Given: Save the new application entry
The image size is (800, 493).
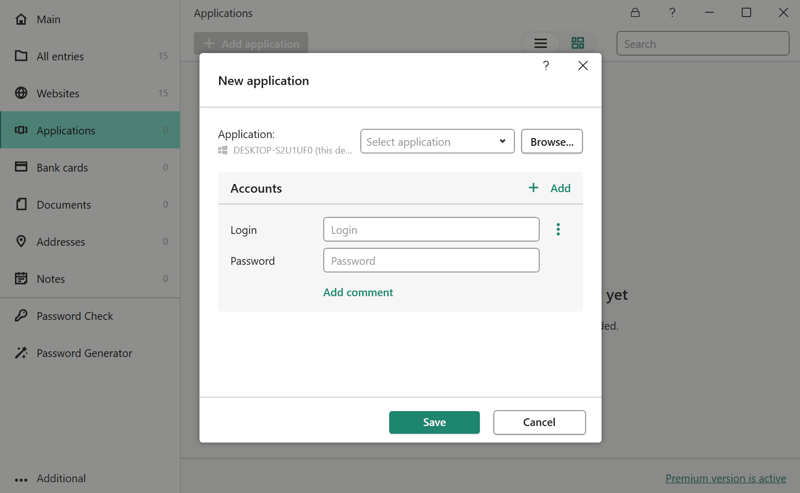Looking at the screenshot, I should tap(434, 422).
